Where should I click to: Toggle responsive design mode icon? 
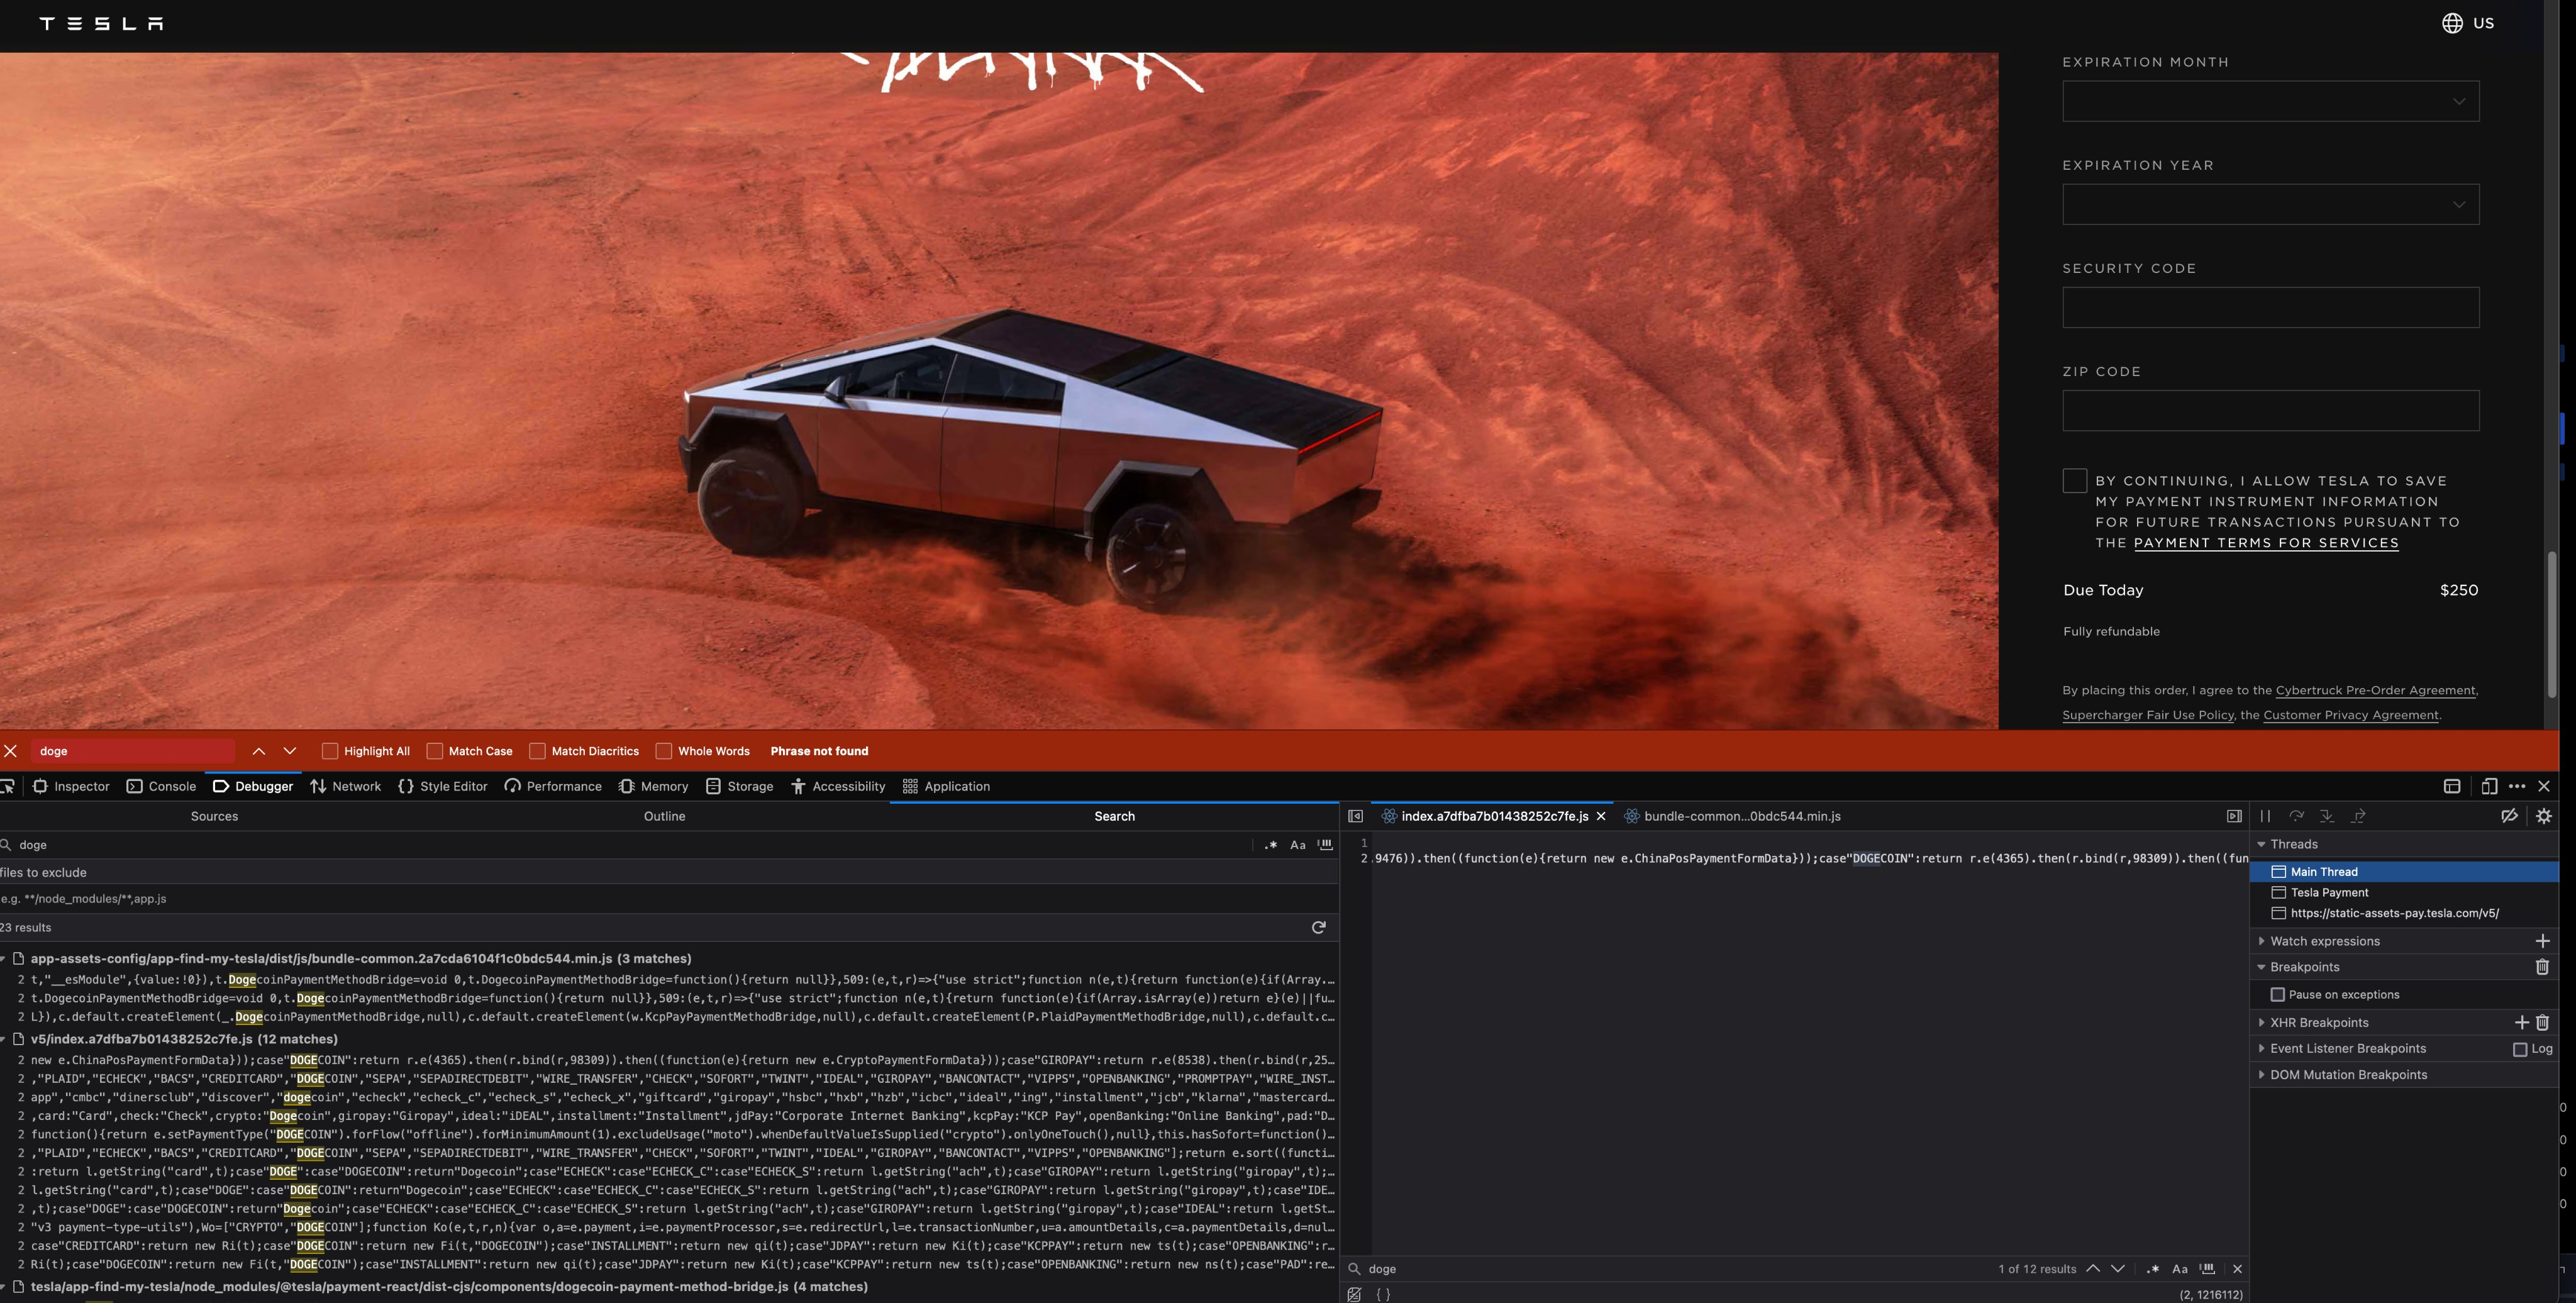point(2489,786)
